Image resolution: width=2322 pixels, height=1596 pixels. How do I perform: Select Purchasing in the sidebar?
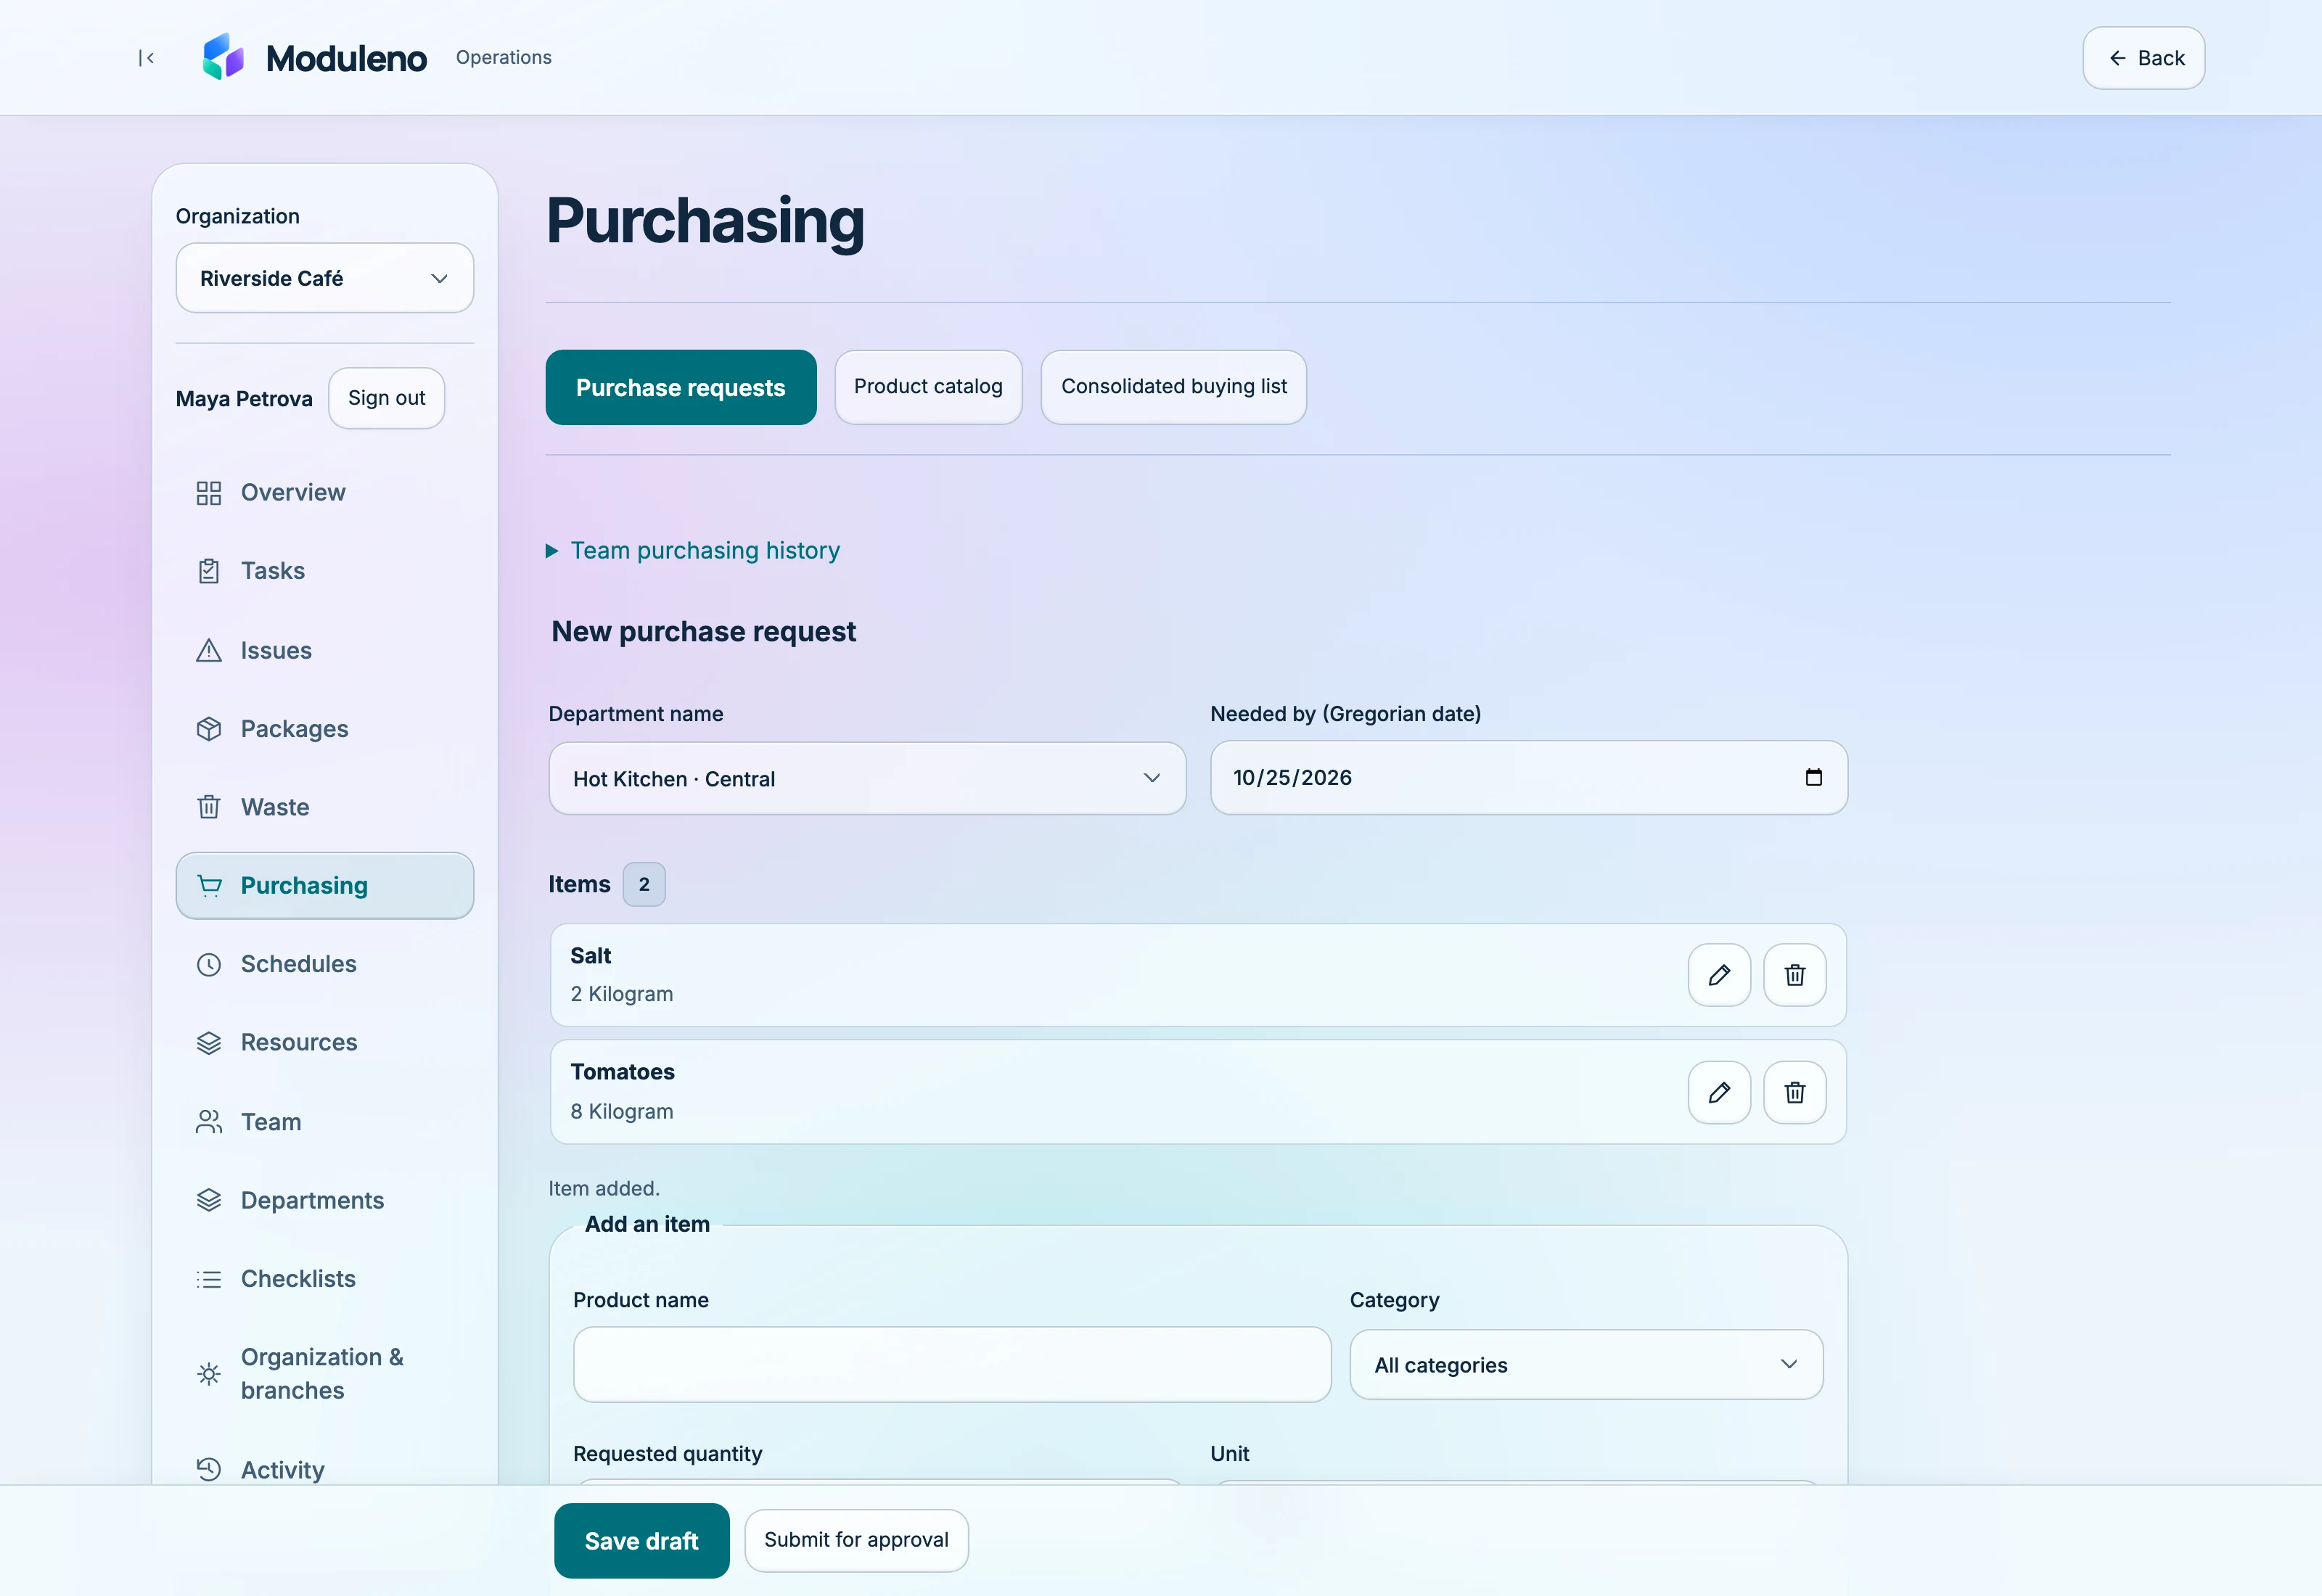point(325,886)
